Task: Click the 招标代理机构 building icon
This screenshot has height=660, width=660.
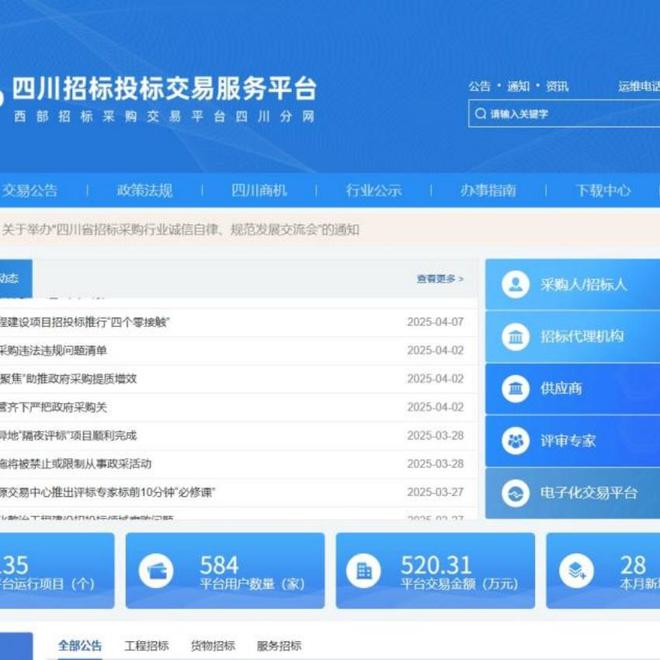Action: point(515,337)
